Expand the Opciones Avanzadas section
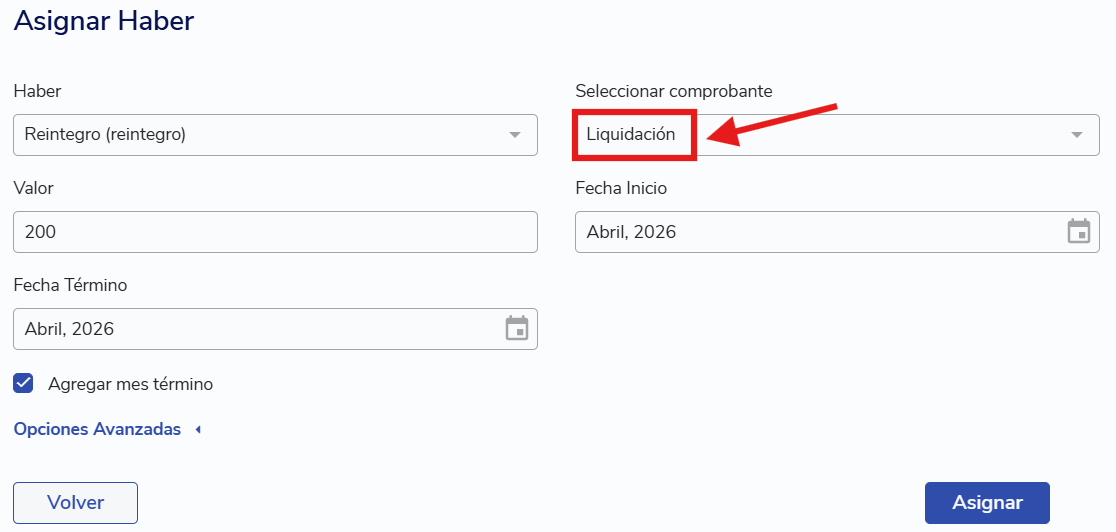Screen dimensions: 1116x532 (x=97, y=429)
